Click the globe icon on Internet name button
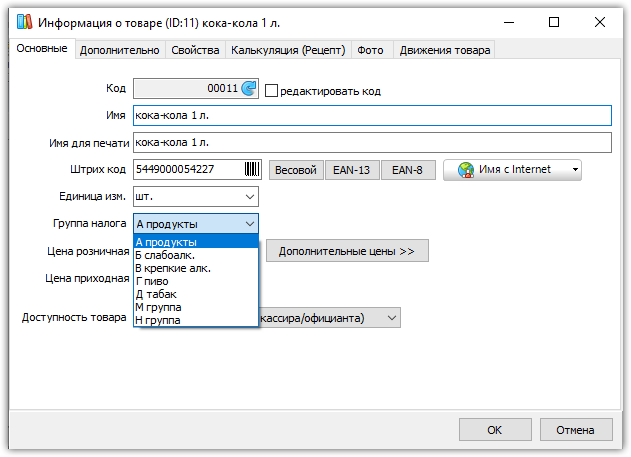631x457 pixels. tap(466, 170)
